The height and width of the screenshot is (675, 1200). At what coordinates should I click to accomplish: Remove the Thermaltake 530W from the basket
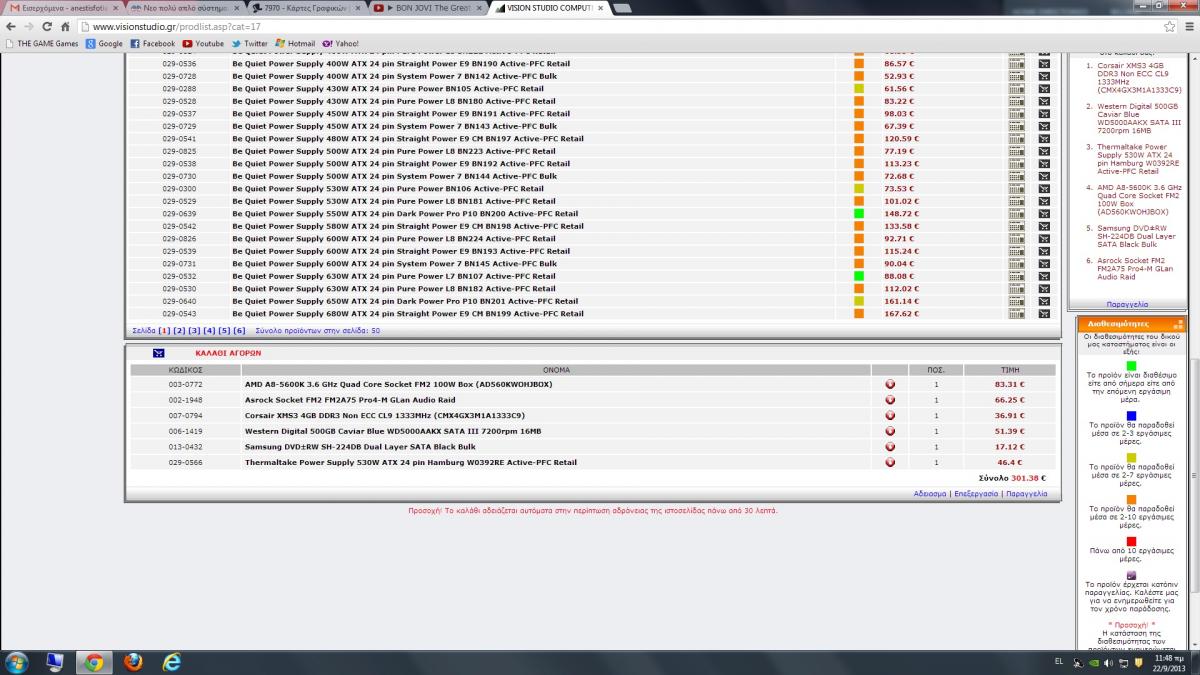[890, 463]
